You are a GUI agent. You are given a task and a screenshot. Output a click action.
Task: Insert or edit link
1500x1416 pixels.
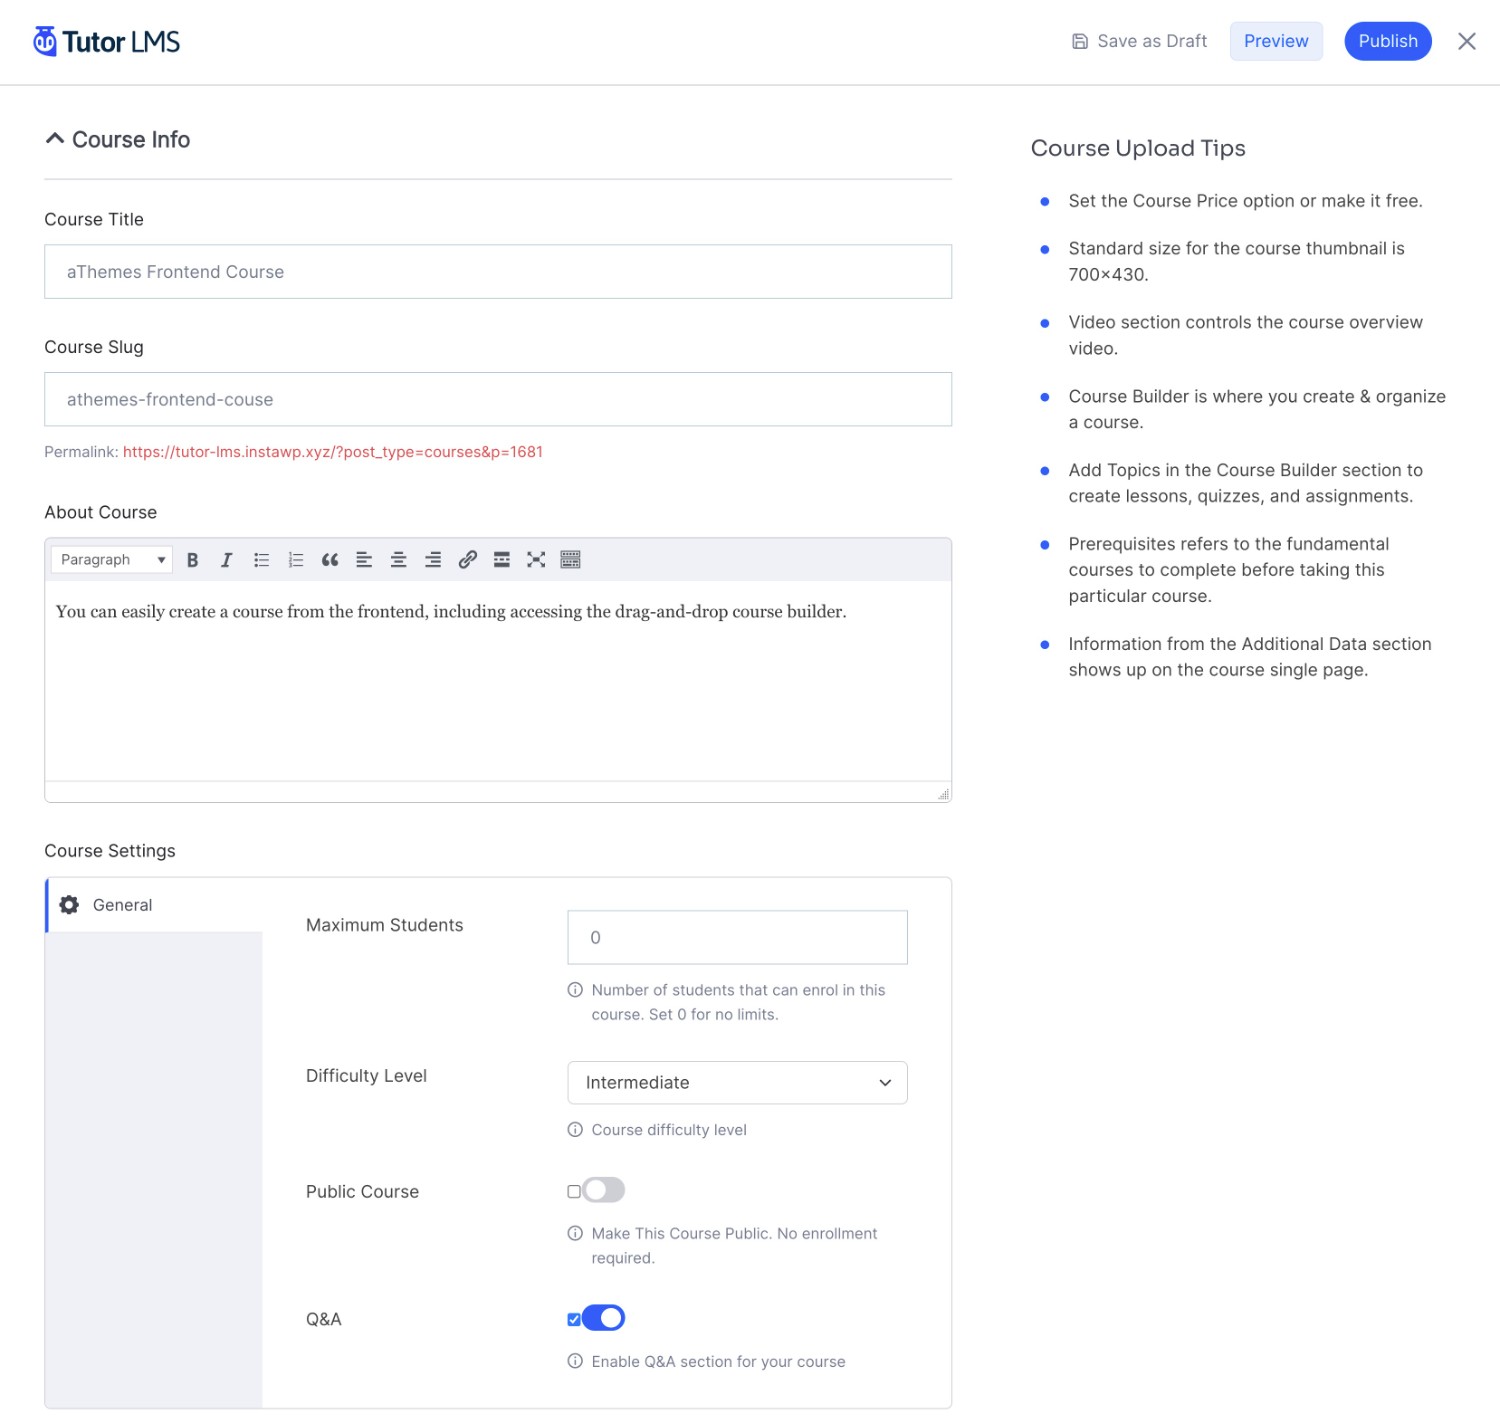pyautogui.click(x=467, y=560)
